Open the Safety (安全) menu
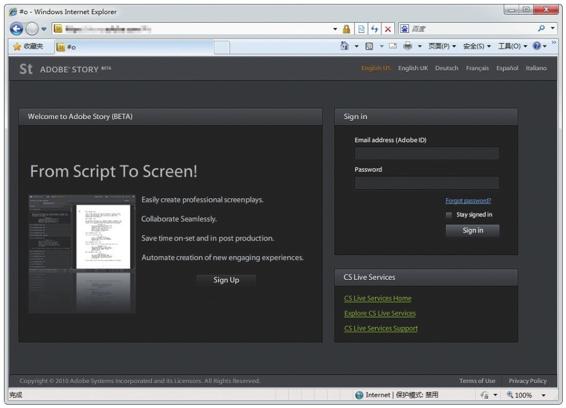Viewport: 566px width, 408px height. click(477, 46)
